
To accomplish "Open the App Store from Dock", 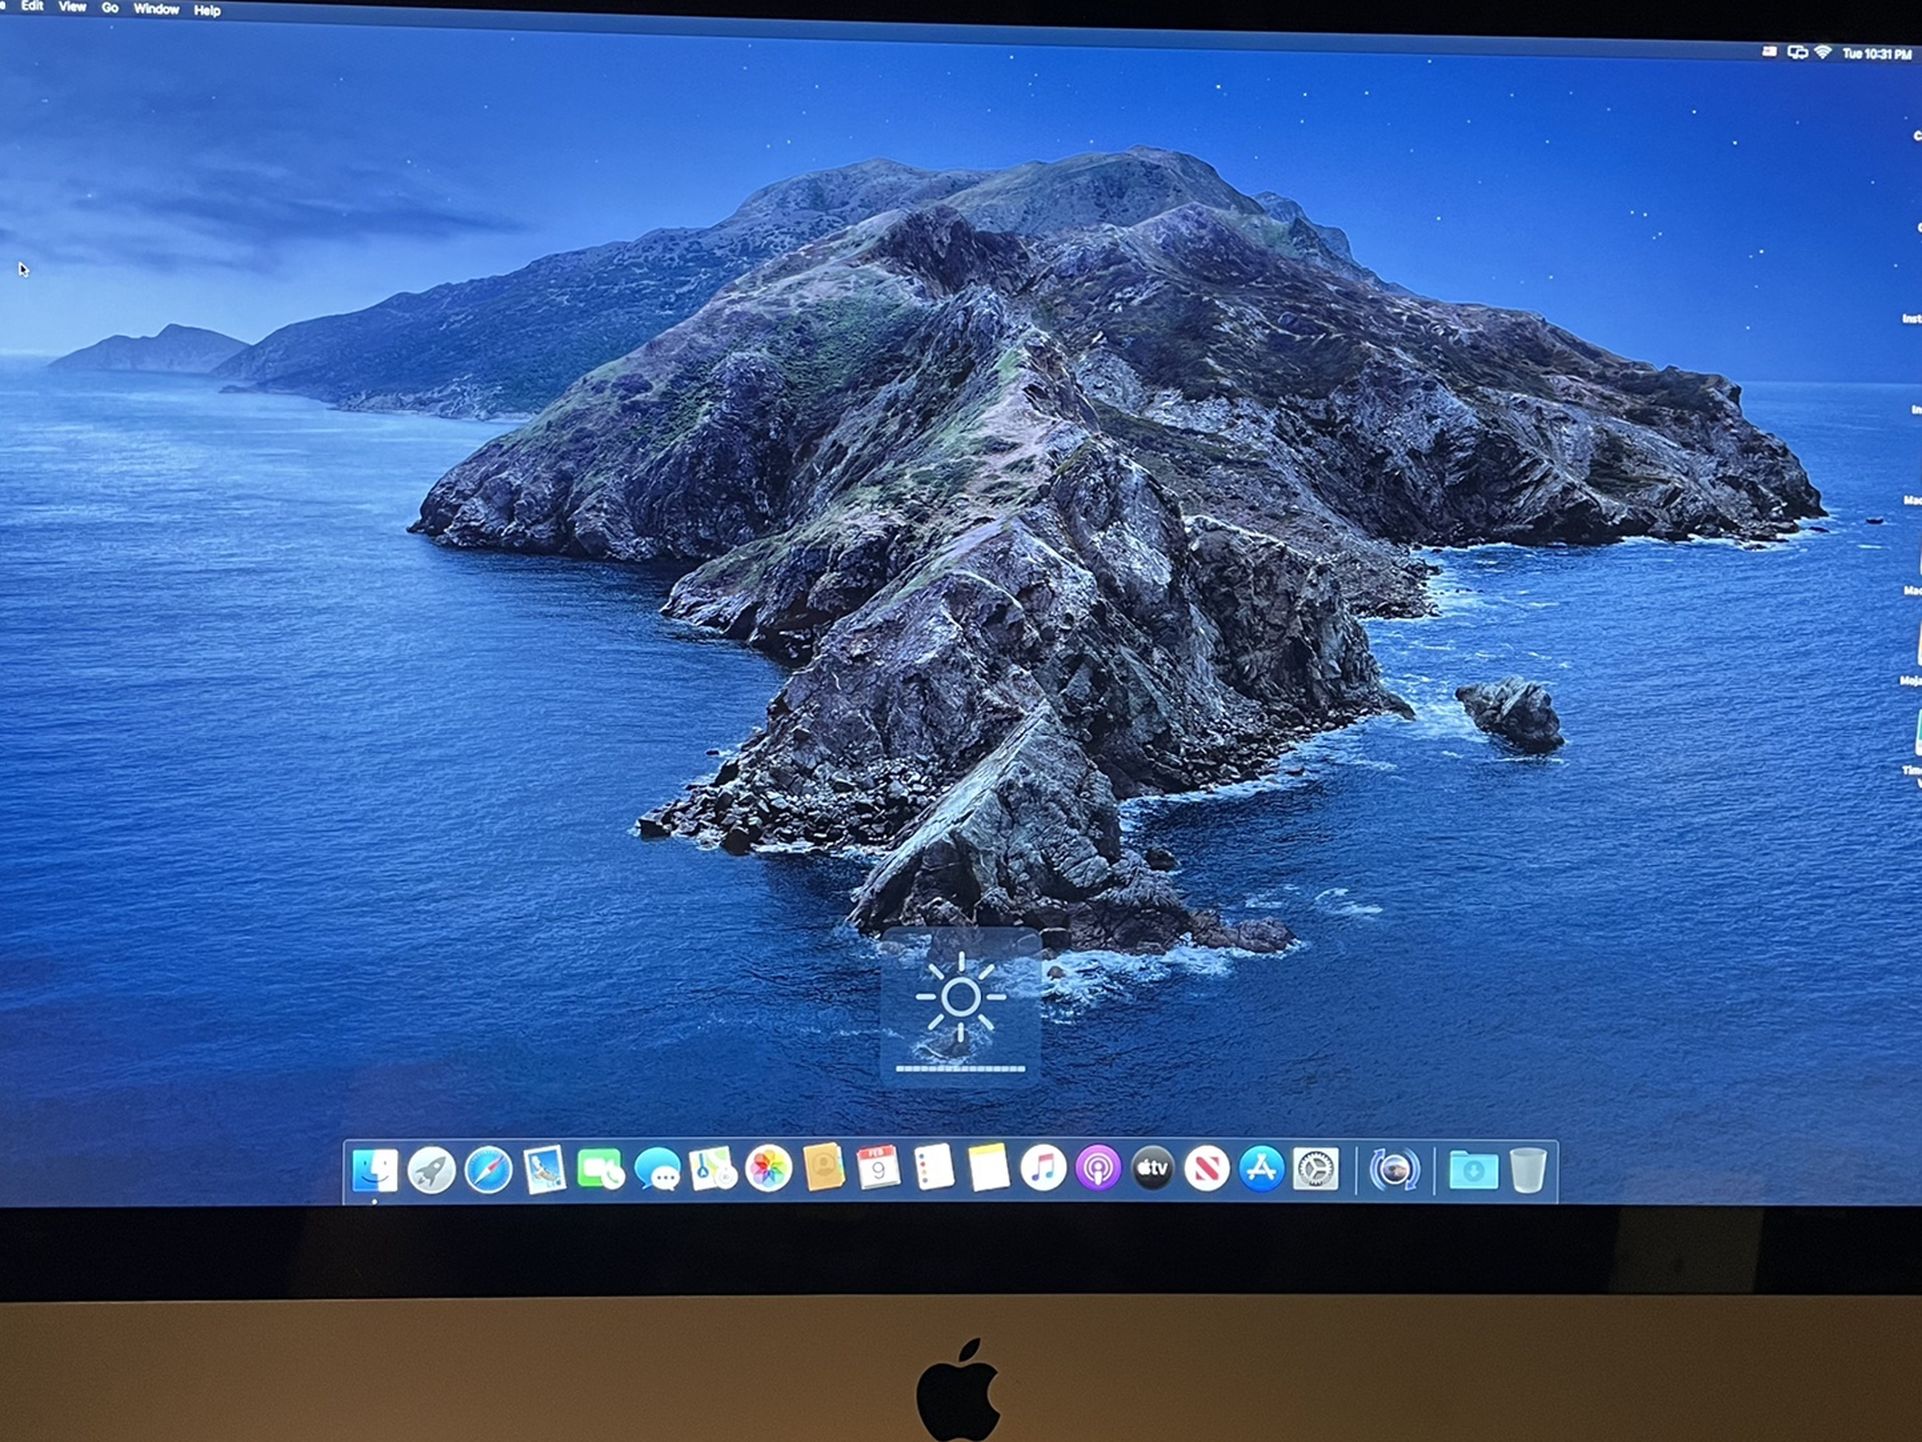I will click(x=1261, y=1168).
